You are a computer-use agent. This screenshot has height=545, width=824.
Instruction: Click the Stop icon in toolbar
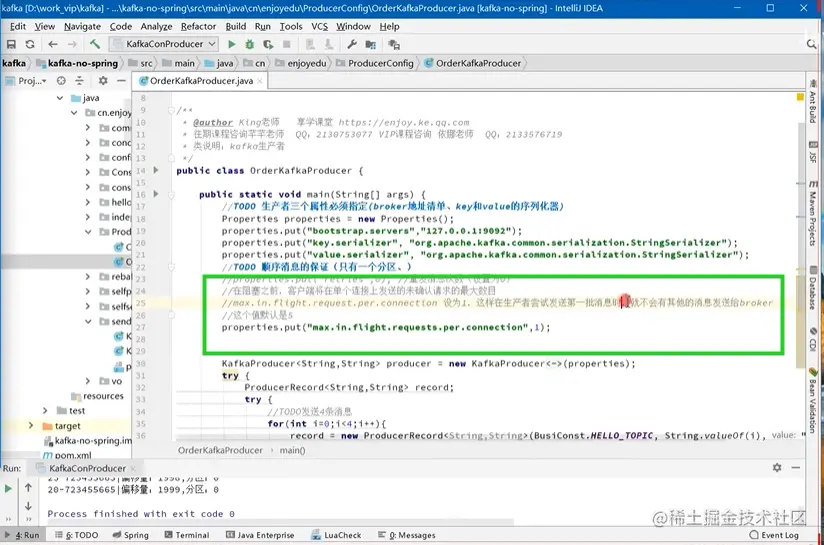coord(286,45)
